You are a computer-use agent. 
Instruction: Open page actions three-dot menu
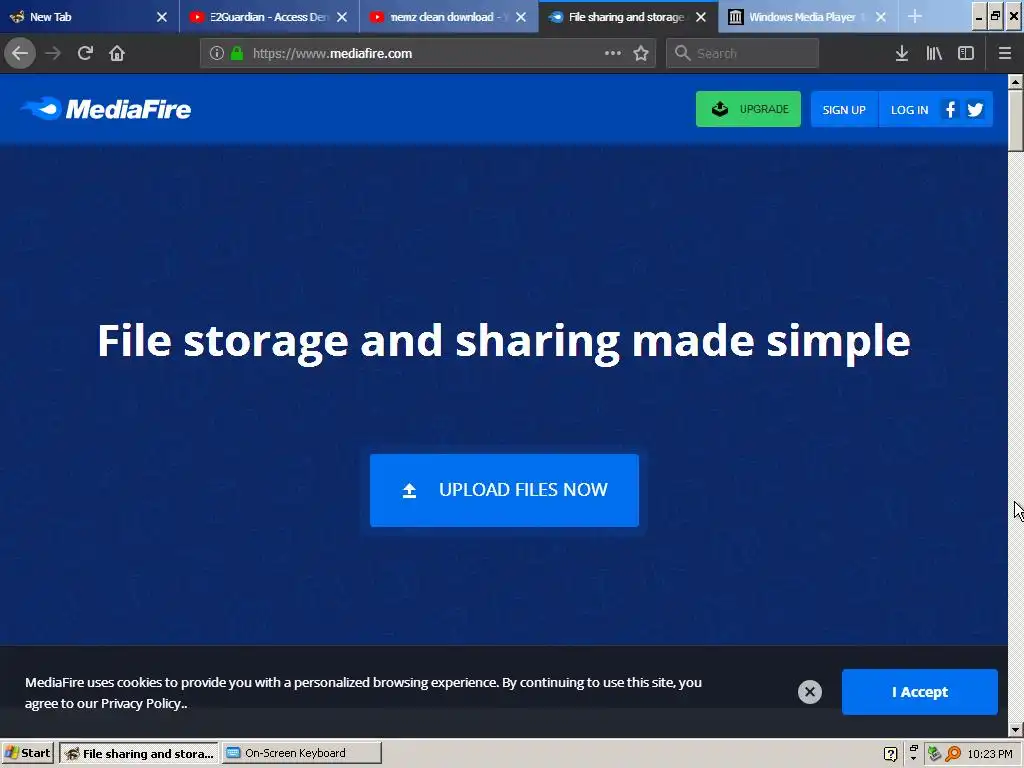click(613, 53)
